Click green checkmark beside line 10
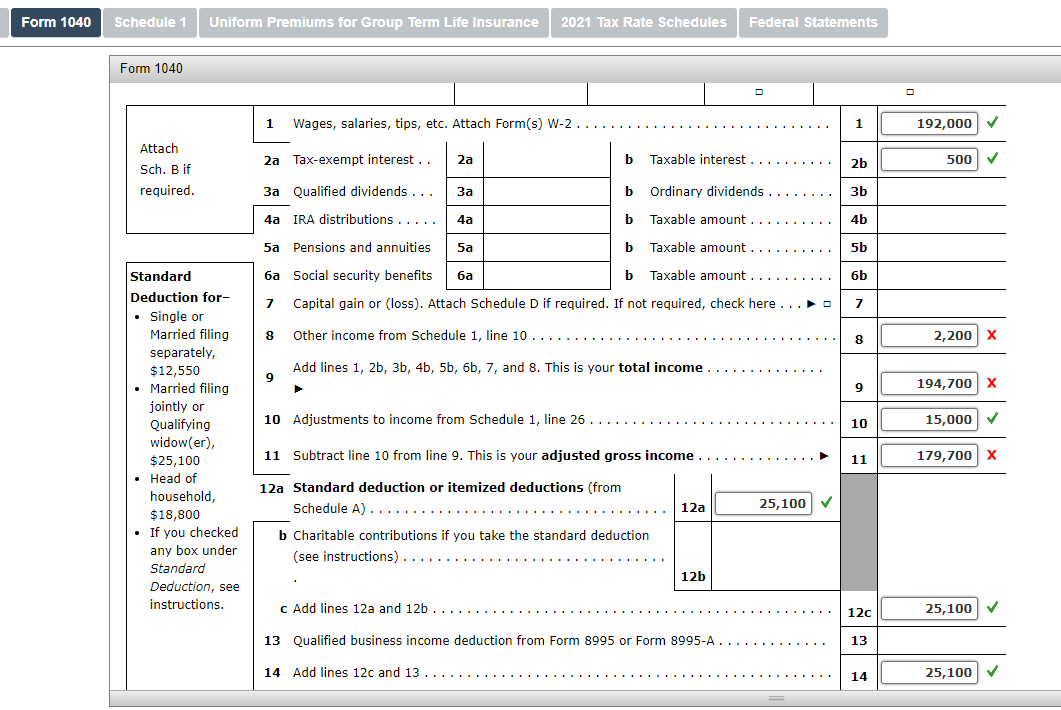 (x=993, y=418)
